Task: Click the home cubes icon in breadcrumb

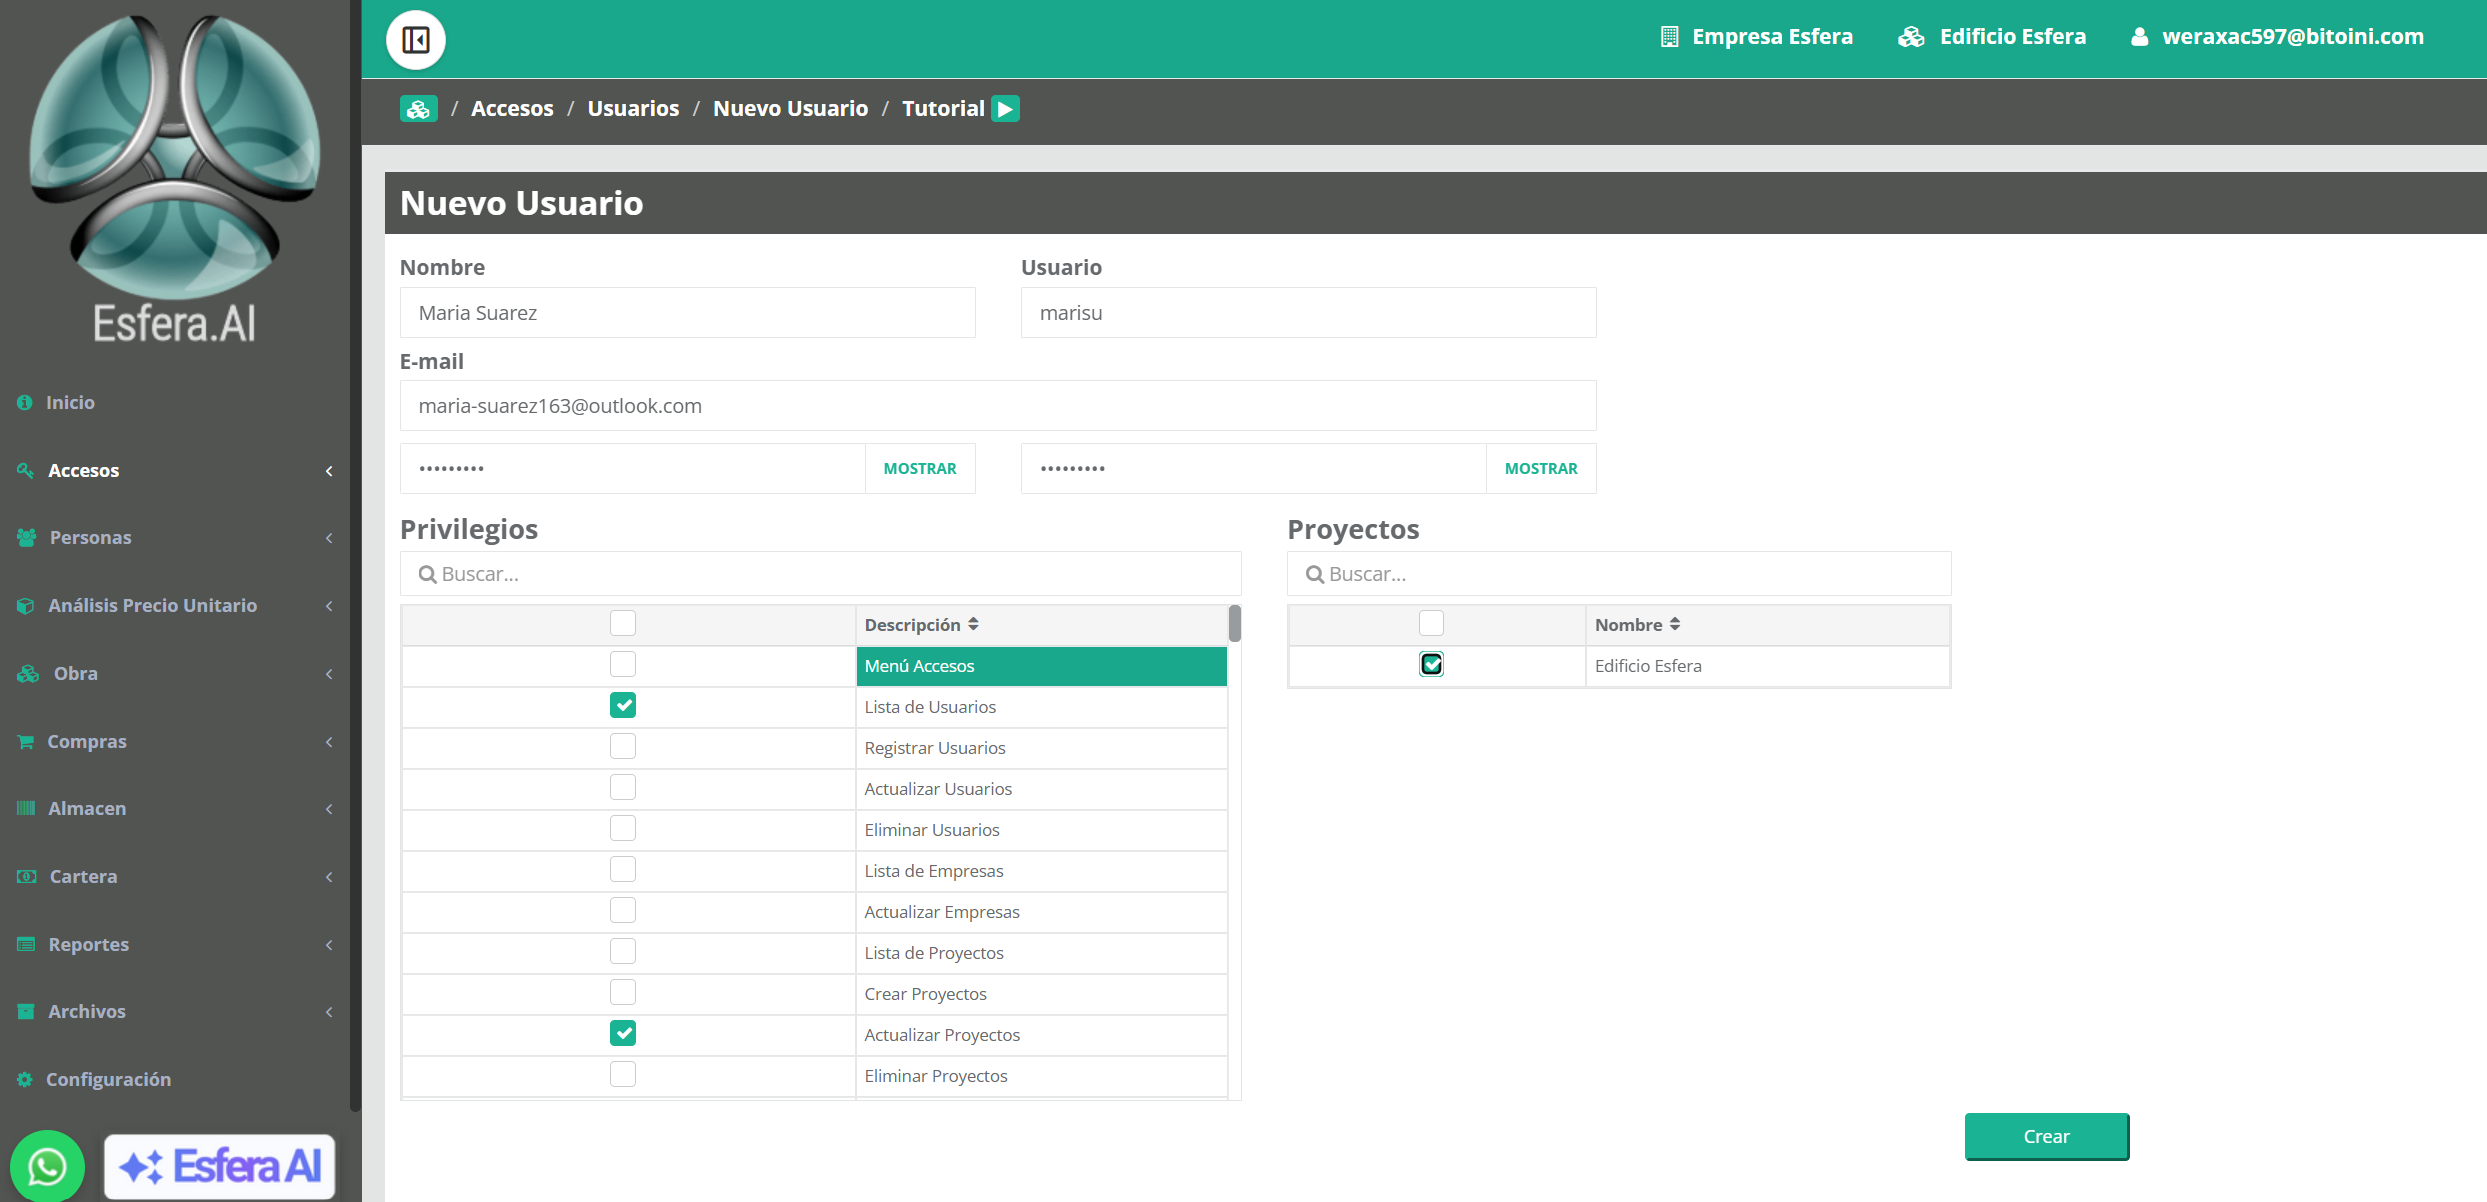Action: pyautogui.click(x=418, y=108)
